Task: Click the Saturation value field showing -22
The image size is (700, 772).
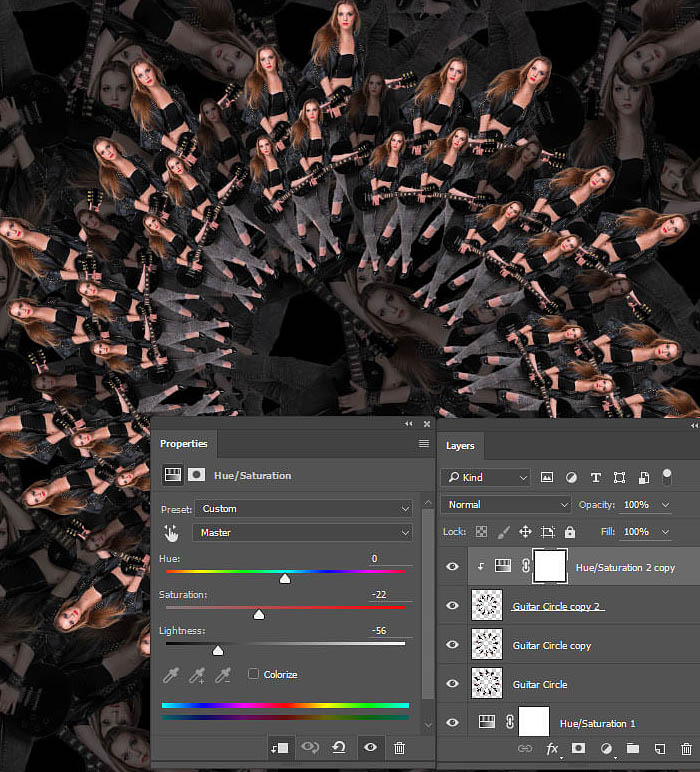Action: 391,594
